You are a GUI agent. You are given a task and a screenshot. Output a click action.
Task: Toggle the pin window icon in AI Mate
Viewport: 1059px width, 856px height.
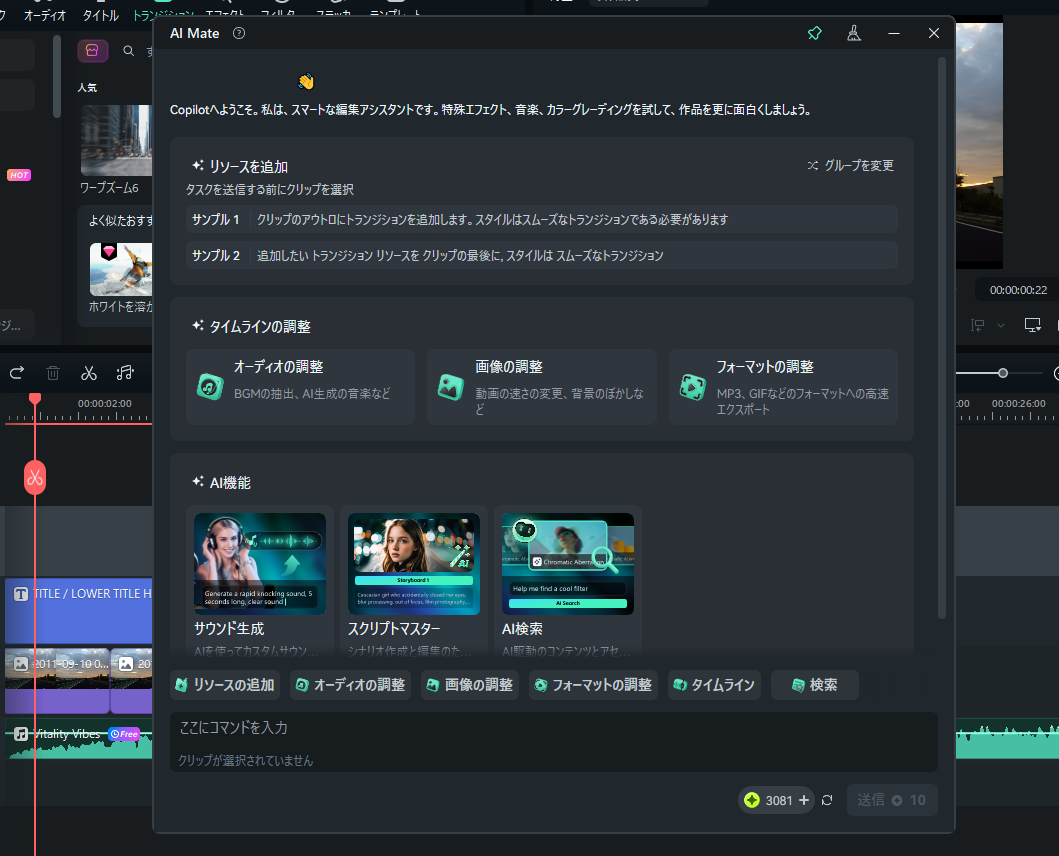[815, 33]
